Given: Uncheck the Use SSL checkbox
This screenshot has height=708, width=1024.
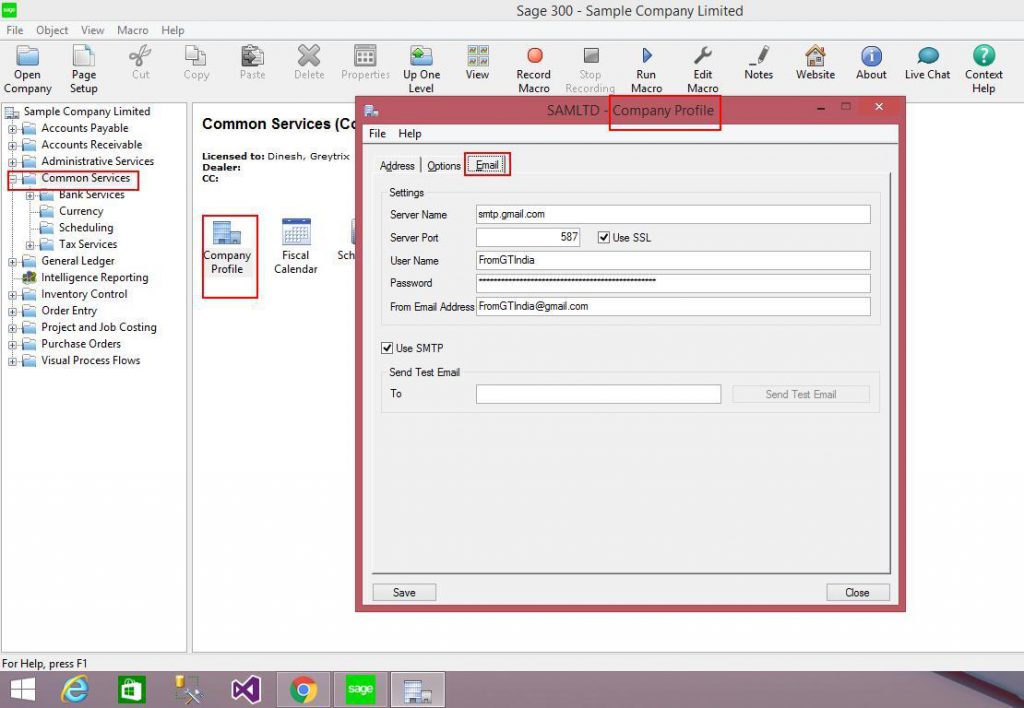Looking at the screenshot, I should pos(604,238).
